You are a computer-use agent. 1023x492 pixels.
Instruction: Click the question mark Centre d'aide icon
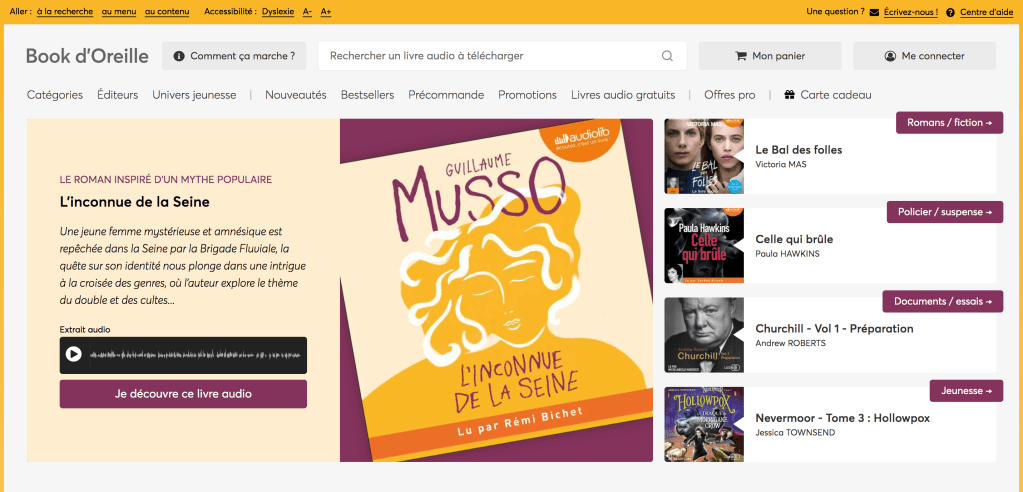pyautogui.click(x=950, y=12)
